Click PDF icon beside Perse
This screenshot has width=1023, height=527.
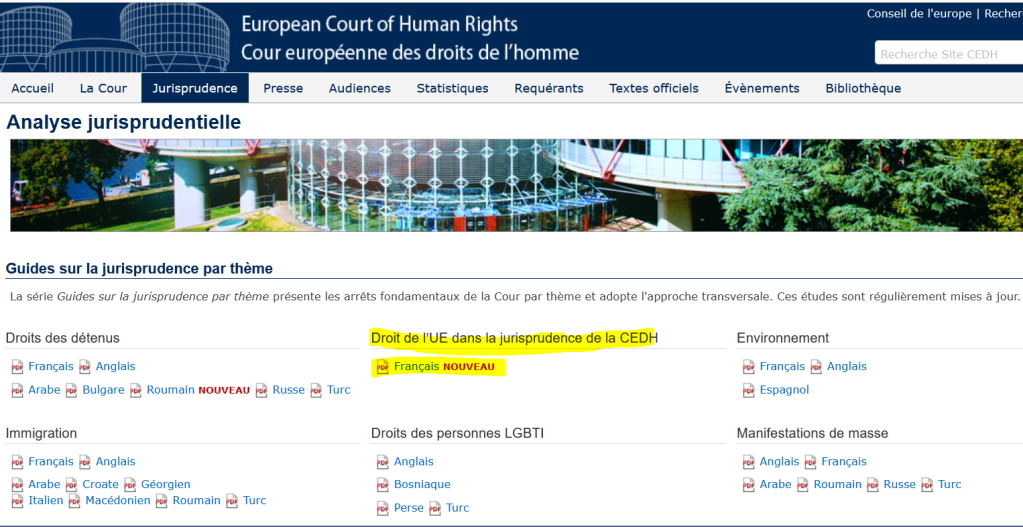(x=383, y=508)
